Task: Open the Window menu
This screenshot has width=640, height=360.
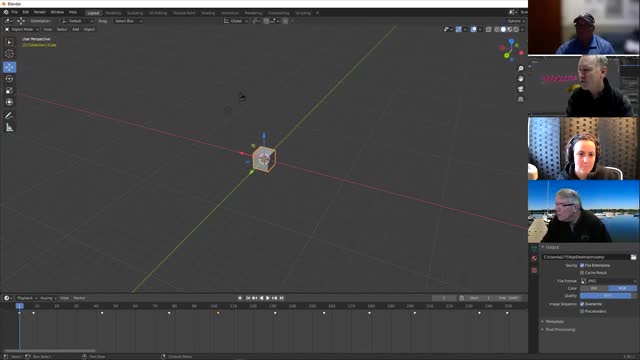Action: pos(57,13)
